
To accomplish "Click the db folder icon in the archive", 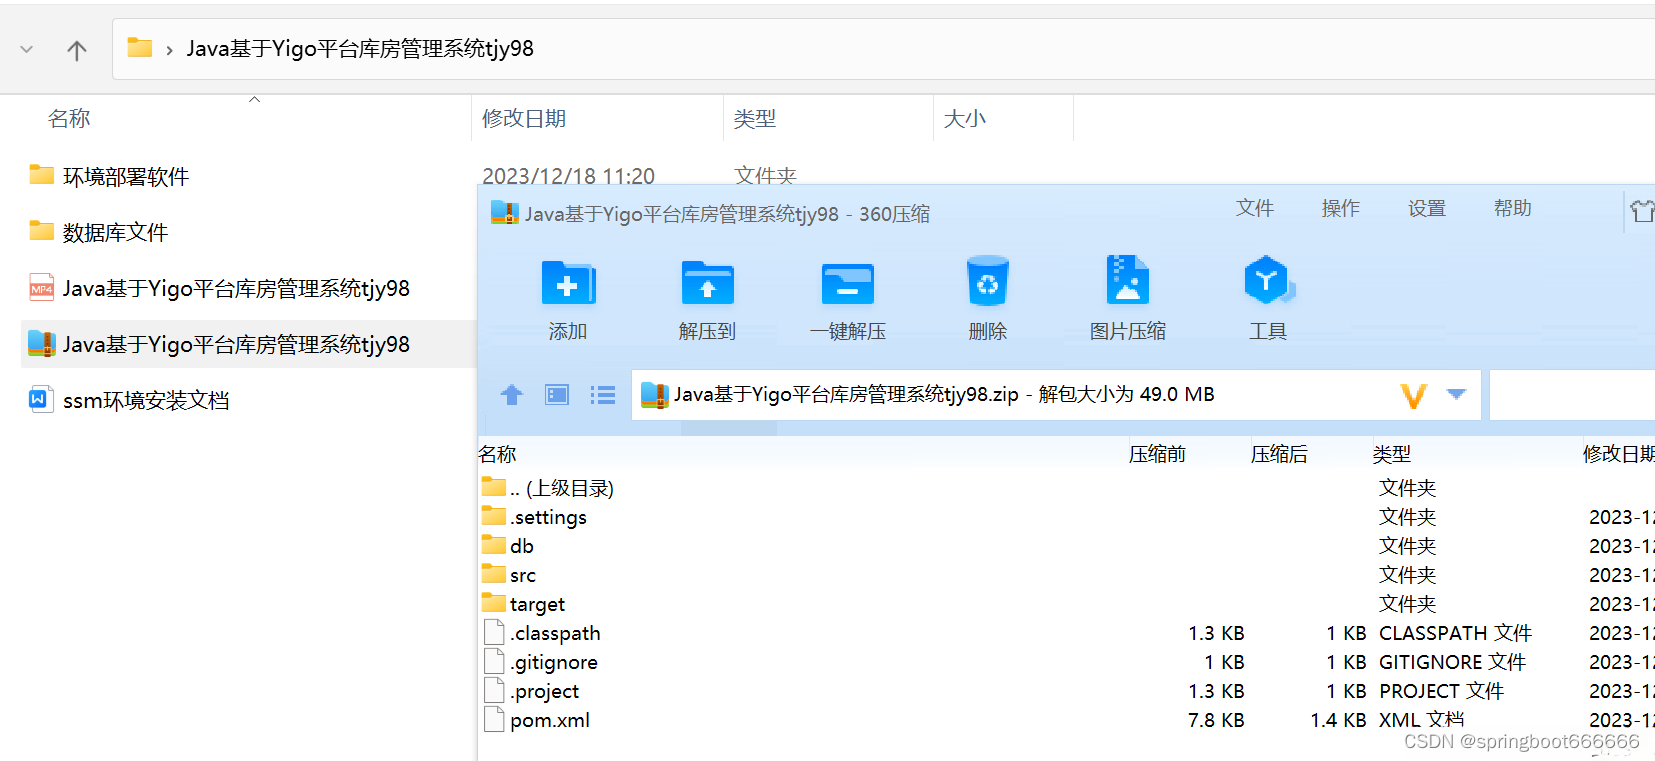I will pos(494,545).
